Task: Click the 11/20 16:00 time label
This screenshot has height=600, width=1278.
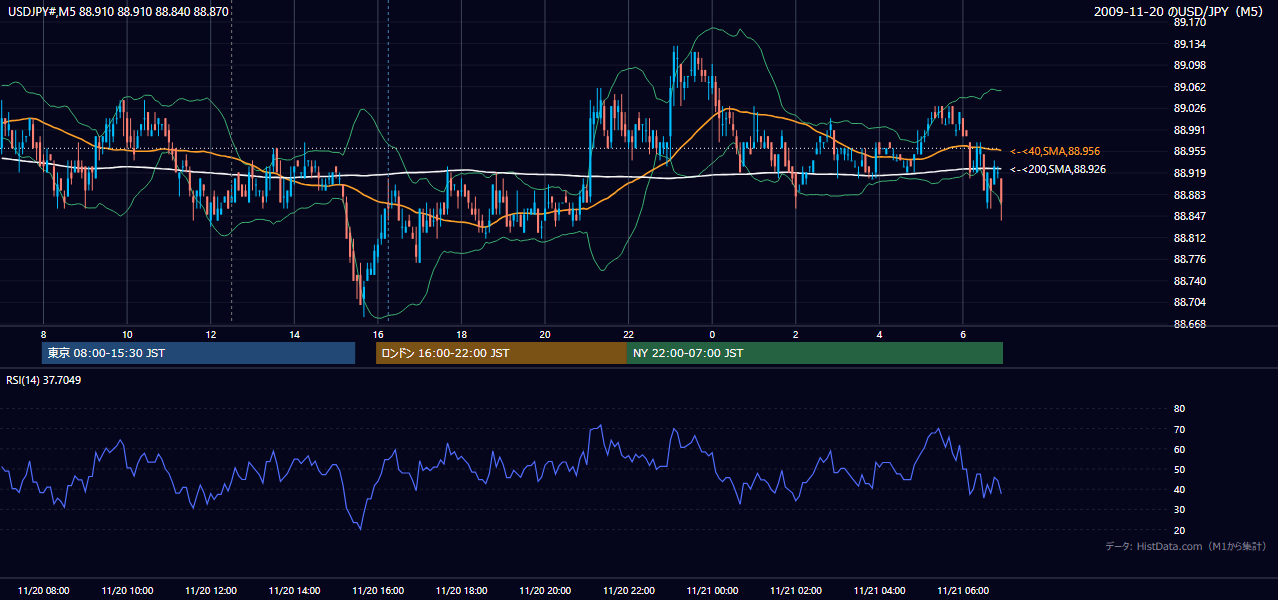Action: tap(378, 591)
